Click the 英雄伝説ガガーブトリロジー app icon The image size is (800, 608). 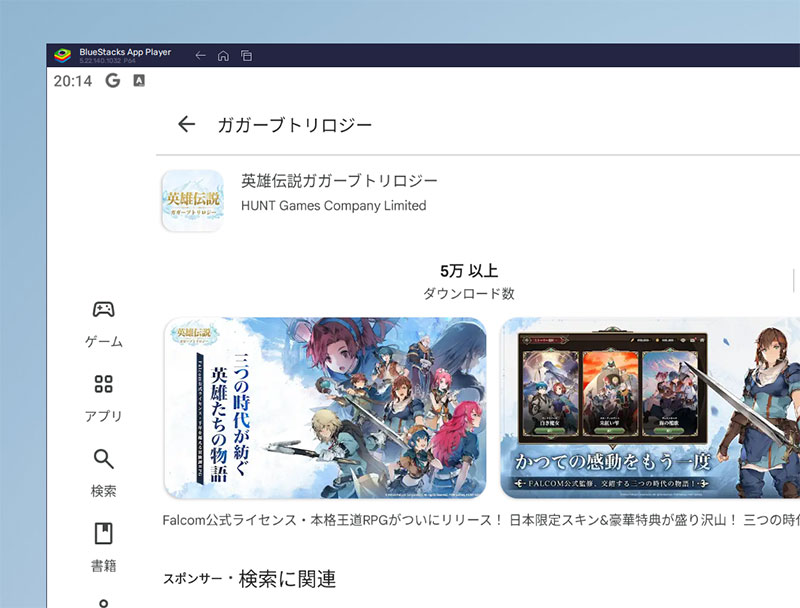192,200
